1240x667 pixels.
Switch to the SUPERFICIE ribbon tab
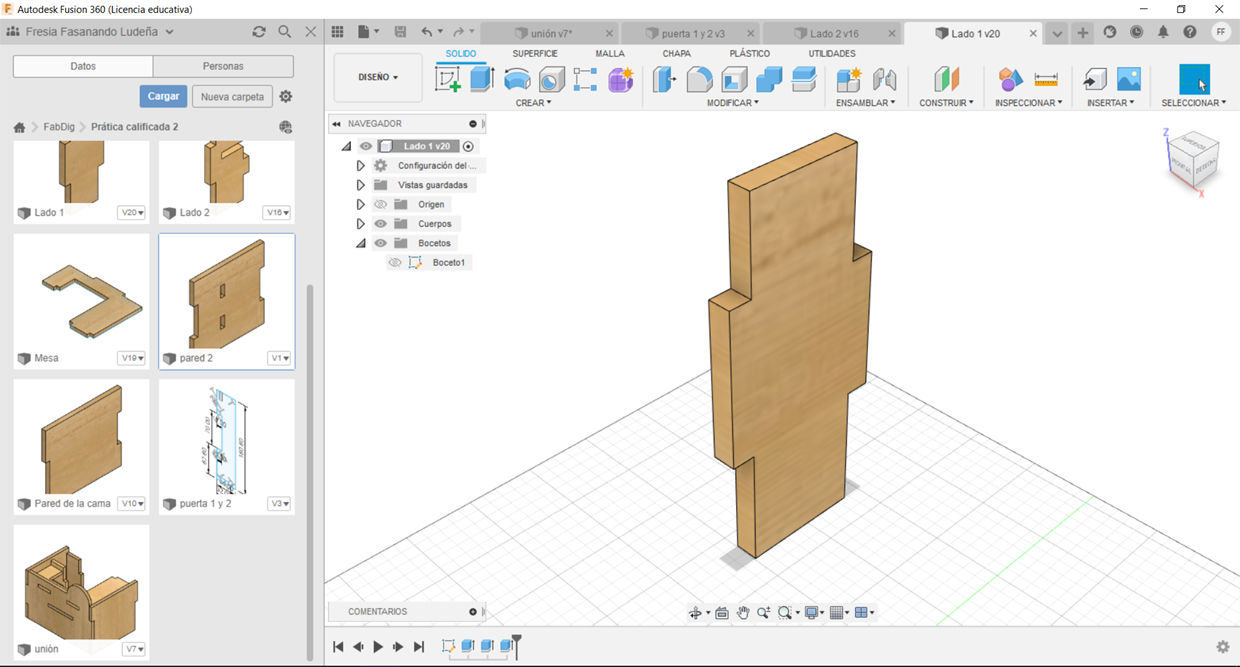535,53
